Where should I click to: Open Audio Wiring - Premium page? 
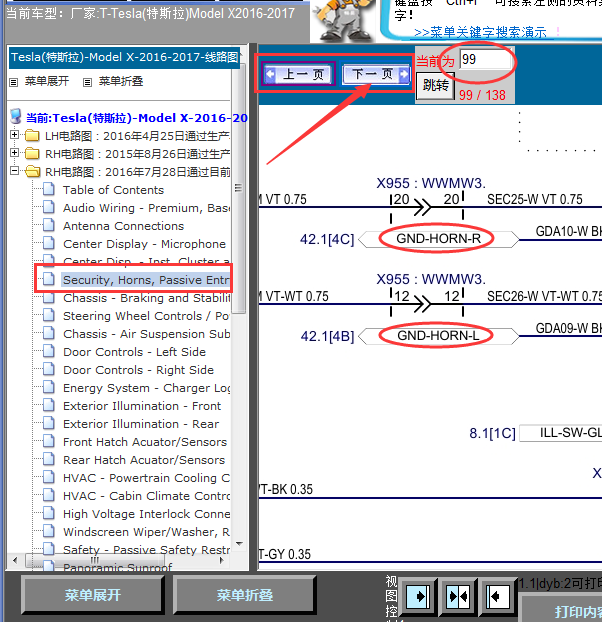coord(146,208)
